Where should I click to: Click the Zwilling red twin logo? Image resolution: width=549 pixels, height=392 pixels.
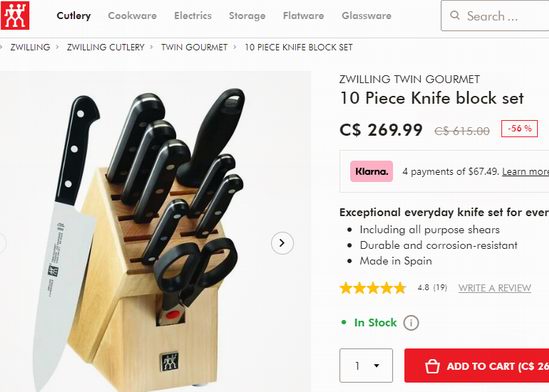[x=15, y=15]
